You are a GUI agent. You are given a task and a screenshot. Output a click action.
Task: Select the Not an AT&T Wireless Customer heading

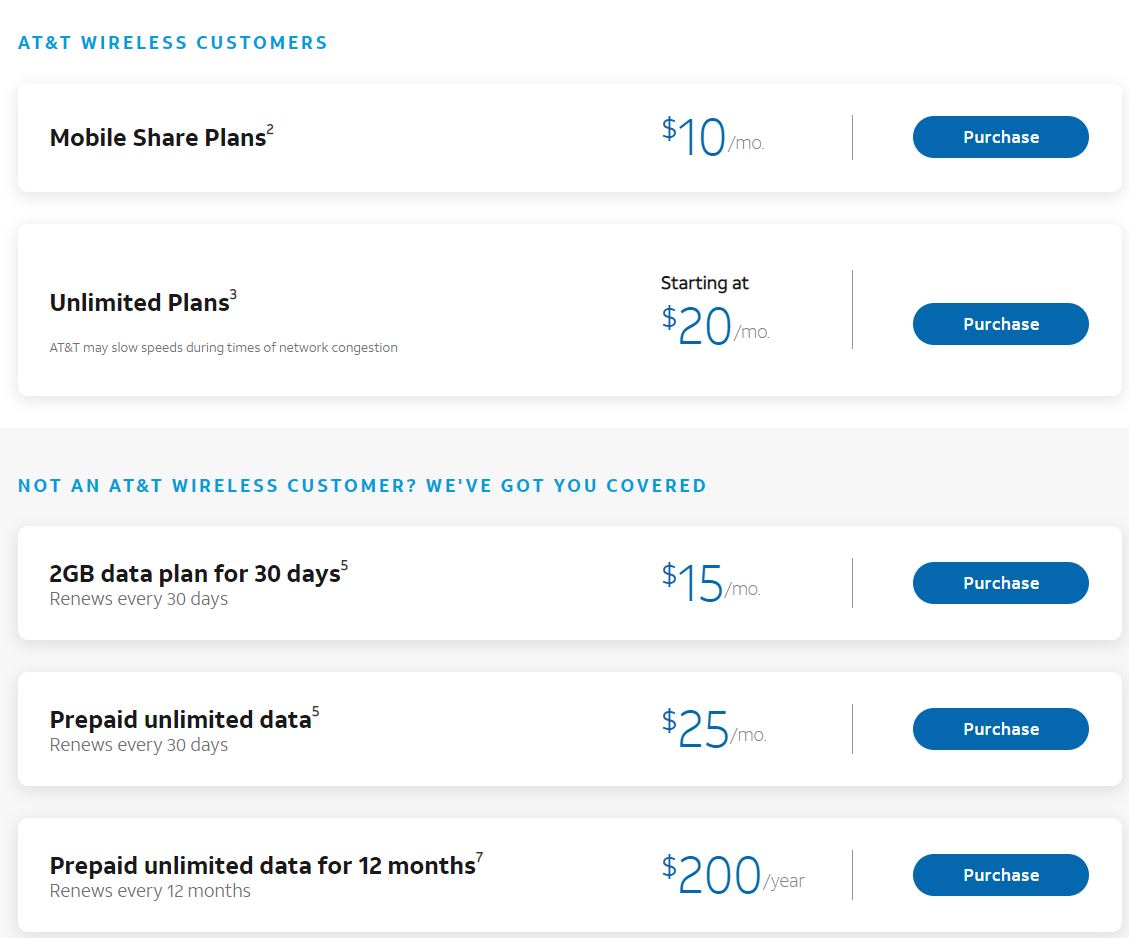(x=362, y=486)
